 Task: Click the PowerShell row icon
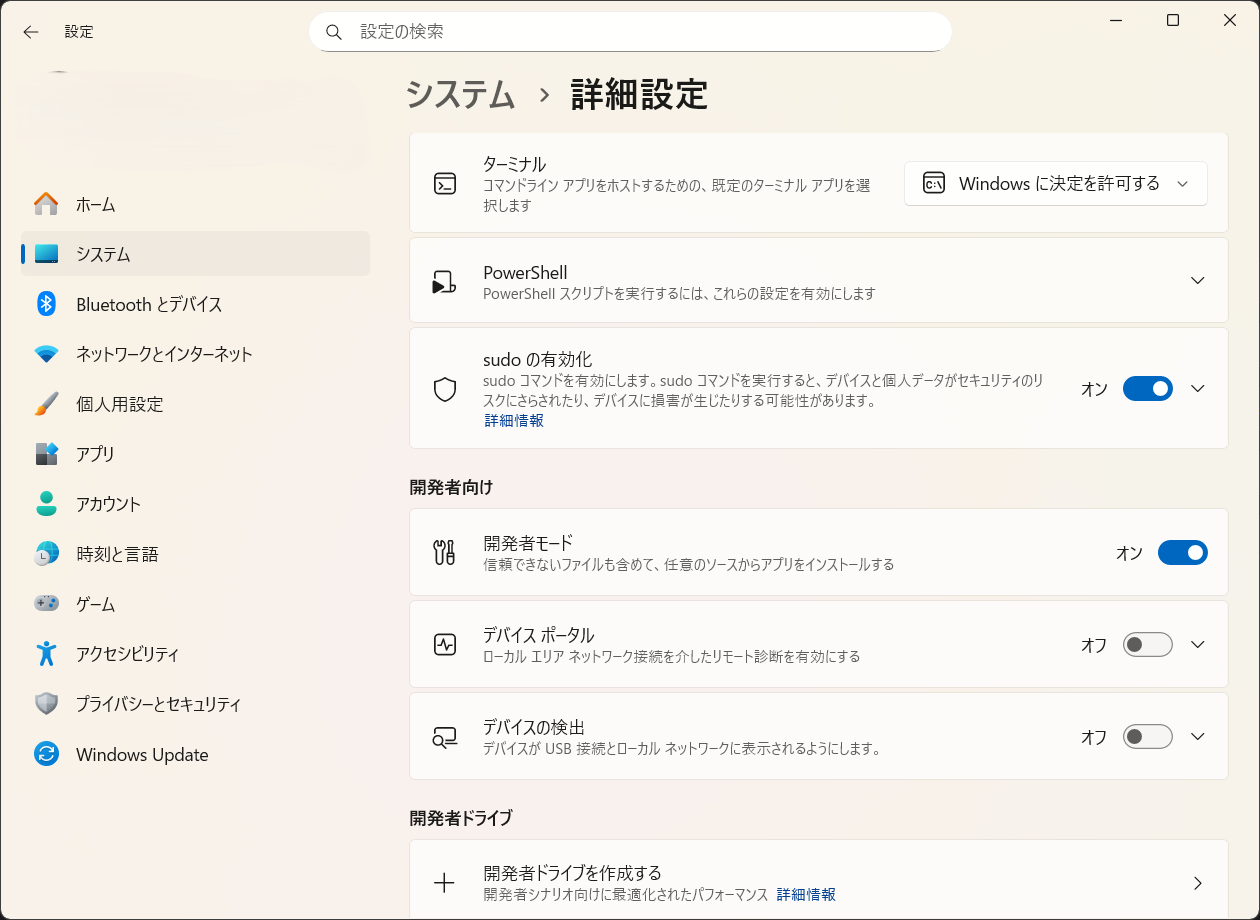coord(445,282)
